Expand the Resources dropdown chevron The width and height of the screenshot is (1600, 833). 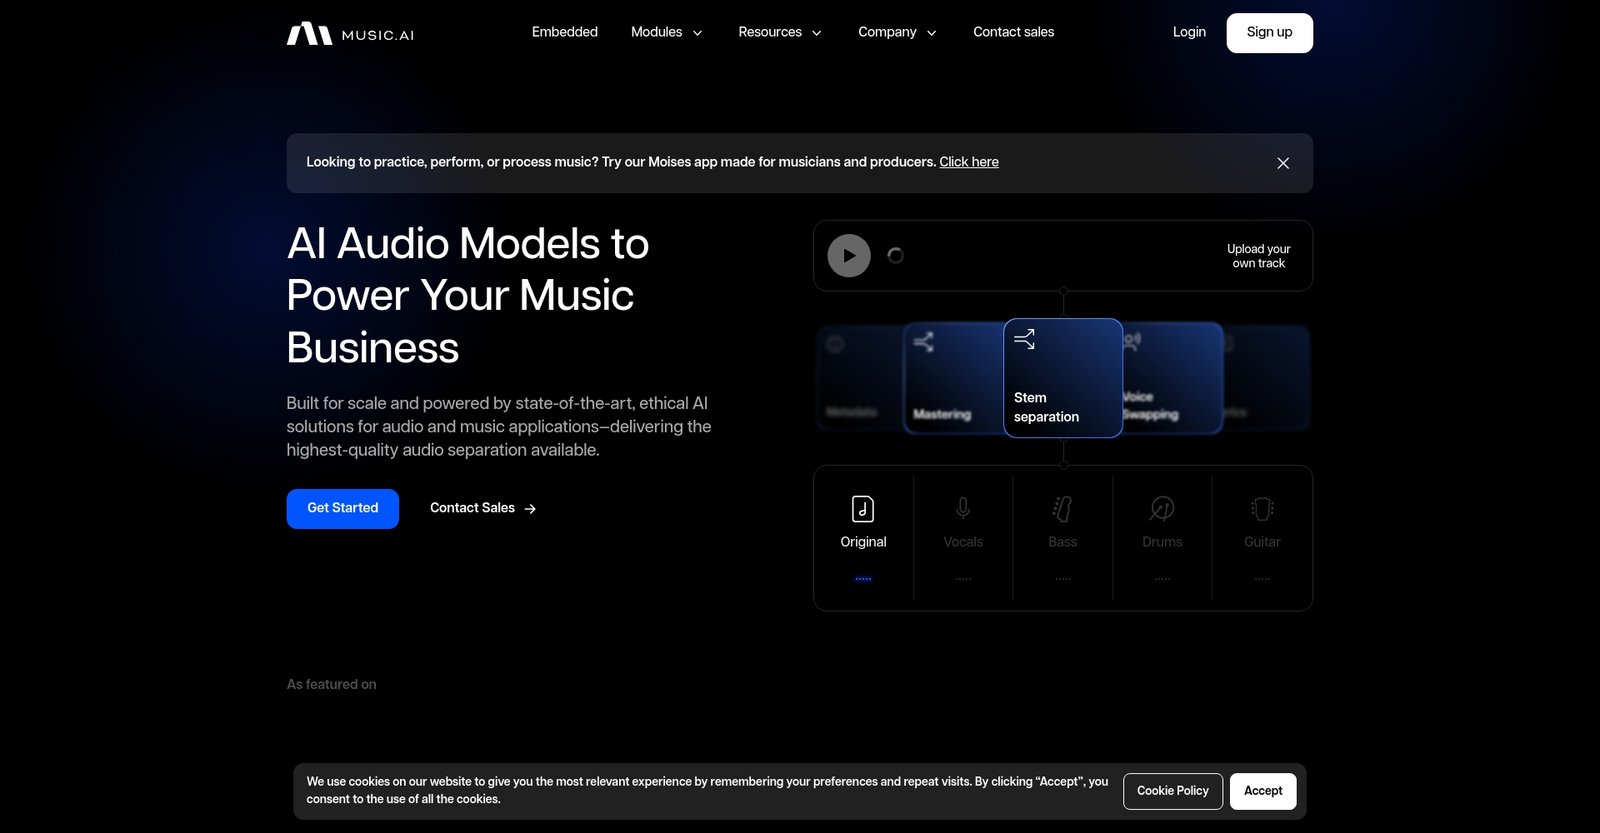(x=816, y=33)
